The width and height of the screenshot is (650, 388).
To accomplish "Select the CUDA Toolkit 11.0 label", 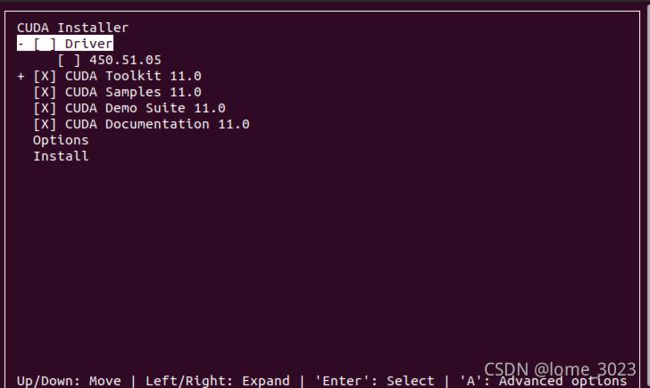I will pyautogui.click(x=133, y=76).
